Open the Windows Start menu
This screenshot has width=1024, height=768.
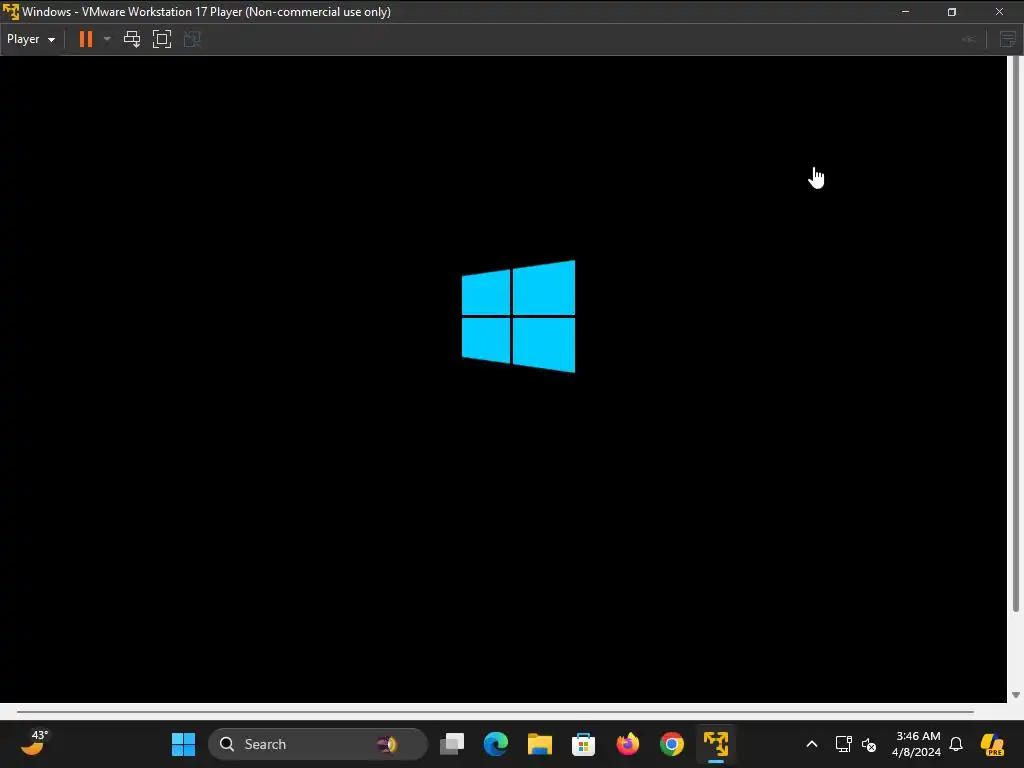(184, 744)
